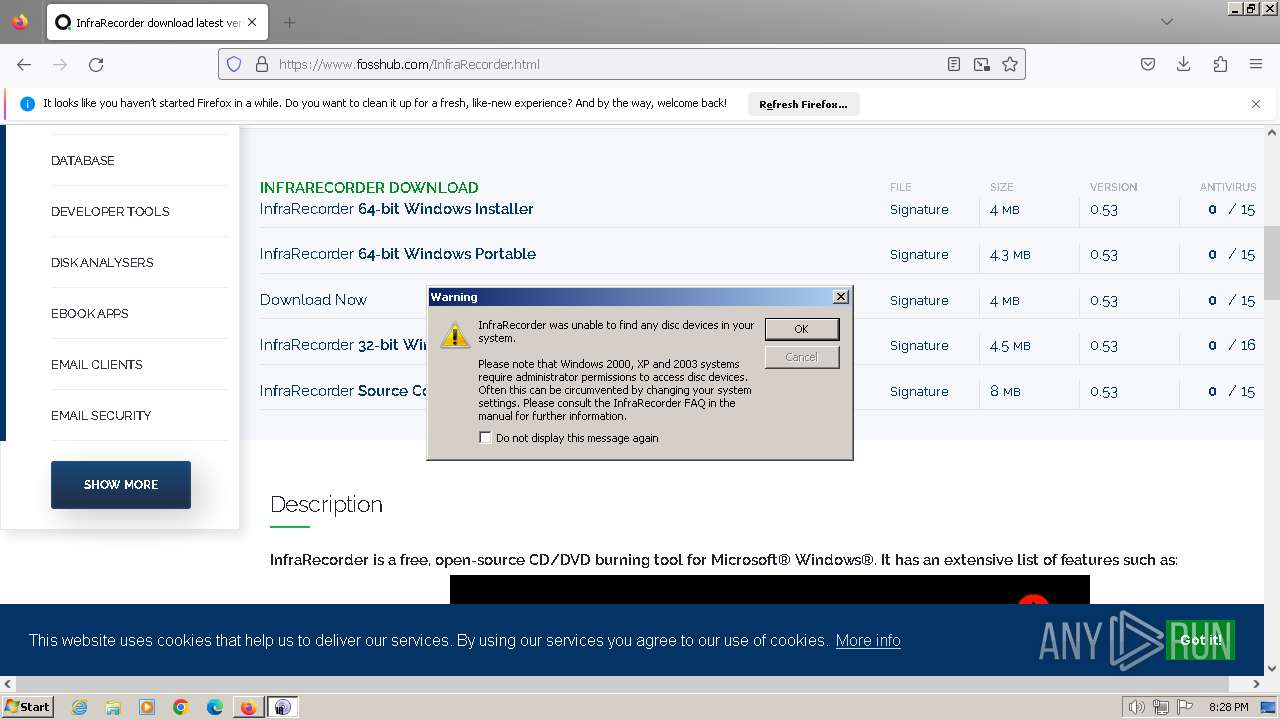This screenshot has width=1280, height=720.
Task: Open volume control in system tray
Action: click(1137, 707)
